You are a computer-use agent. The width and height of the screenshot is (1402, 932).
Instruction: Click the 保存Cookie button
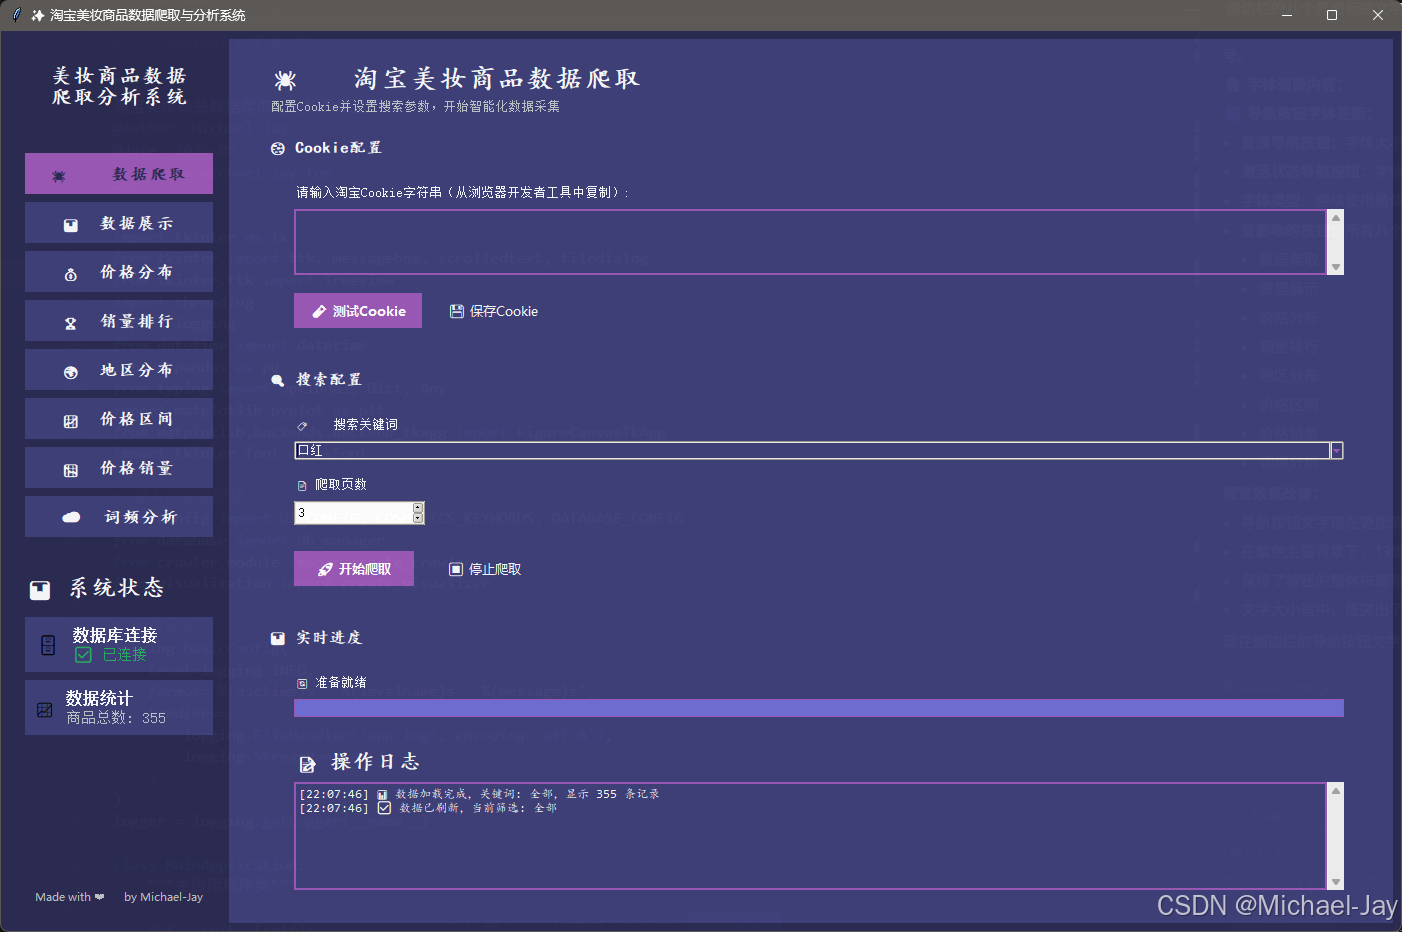click(x=494, y=311)
